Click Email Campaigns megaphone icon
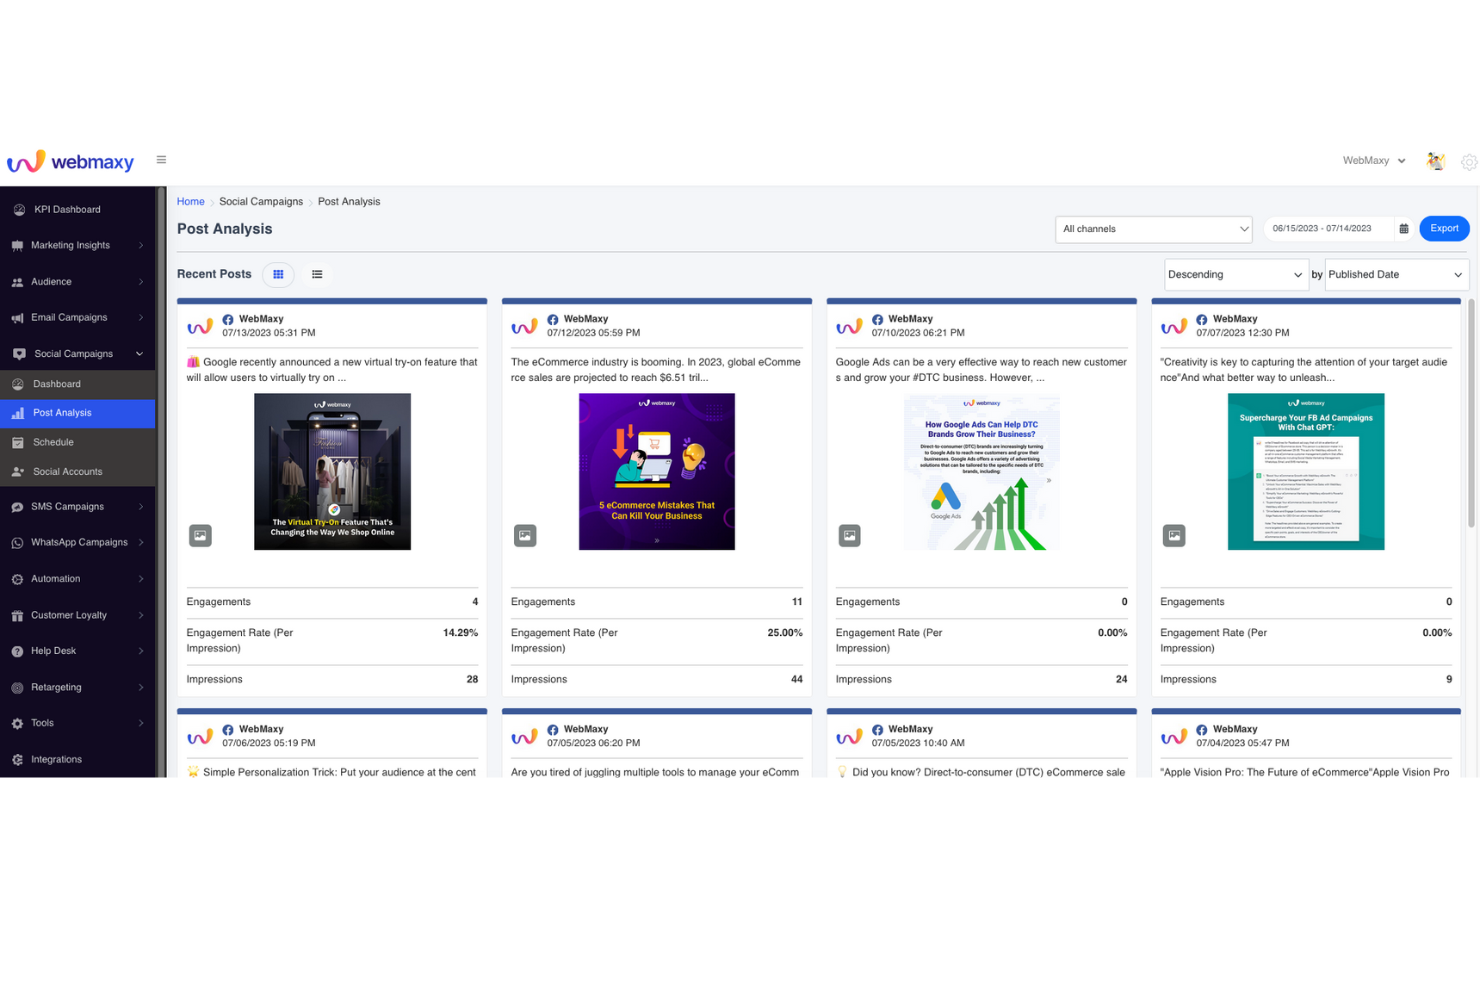This screenshot has width=1480, height=987. [x=18, y=318]
